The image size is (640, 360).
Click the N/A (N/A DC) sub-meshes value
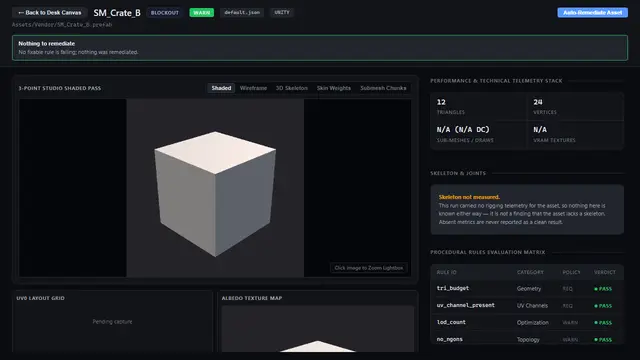tap(463, 129)
